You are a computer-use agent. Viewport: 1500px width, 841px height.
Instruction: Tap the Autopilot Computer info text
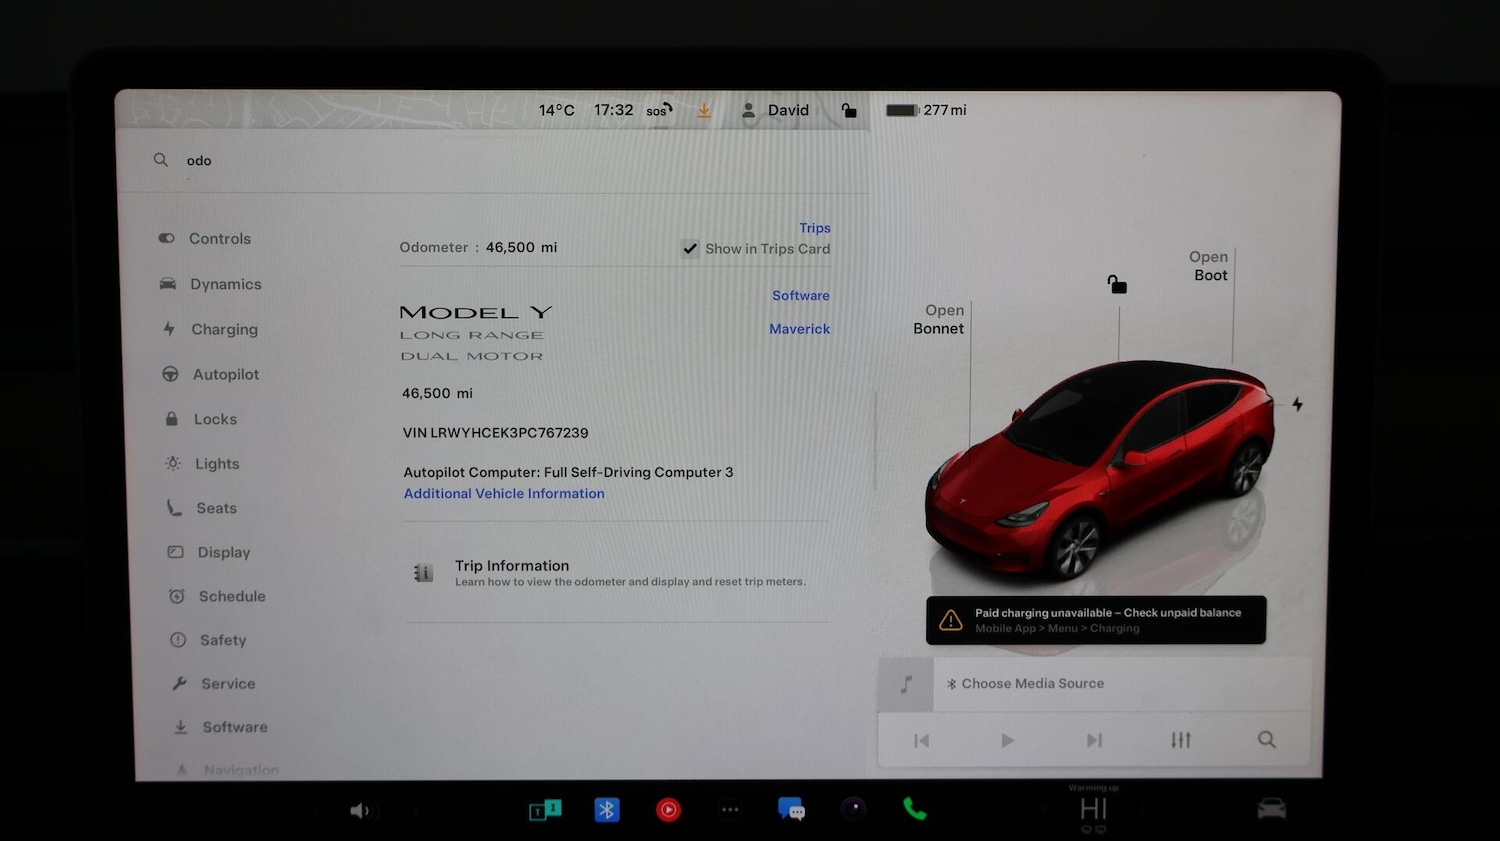click(568, 472)
